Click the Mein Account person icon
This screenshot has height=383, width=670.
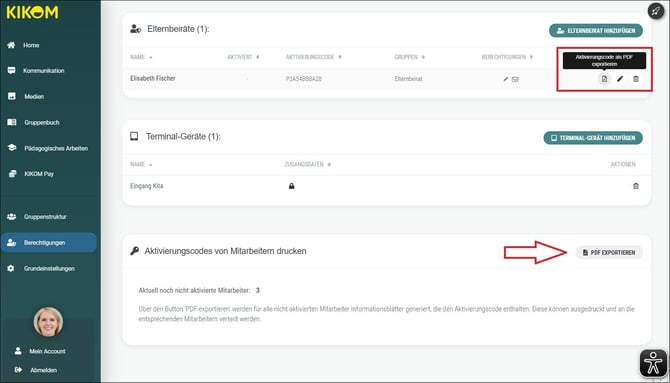18,351
